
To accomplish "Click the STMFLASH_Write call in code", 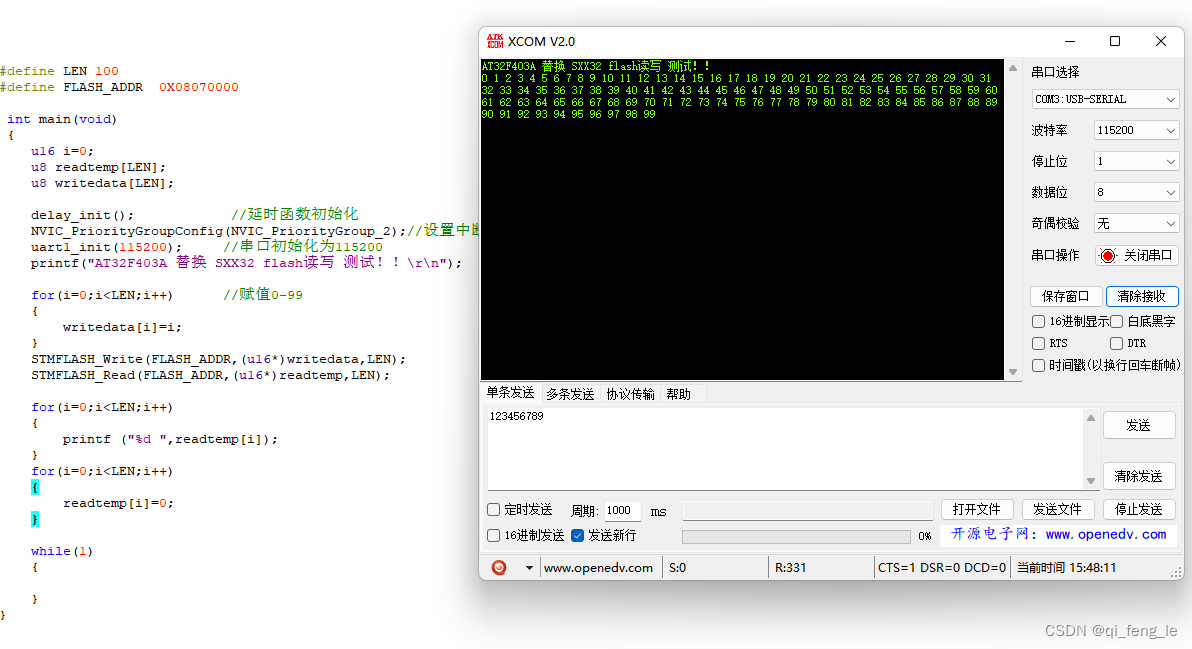I will coord(218,359).
